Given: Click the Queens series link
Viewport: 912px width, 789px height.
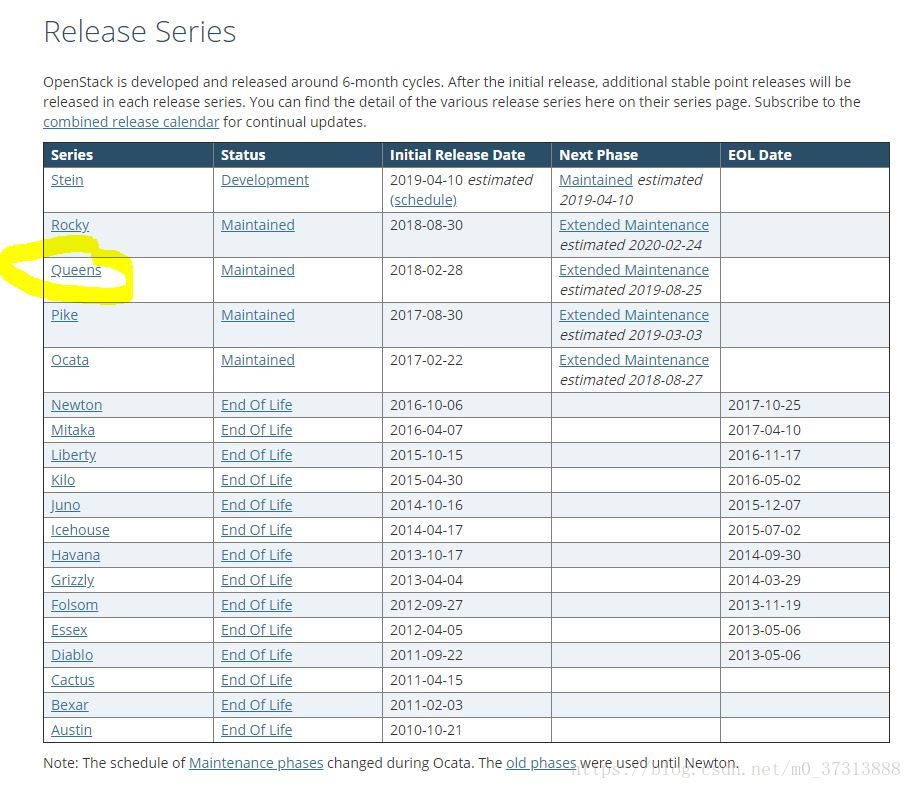Looking at the screenshot, I should 76,270.
